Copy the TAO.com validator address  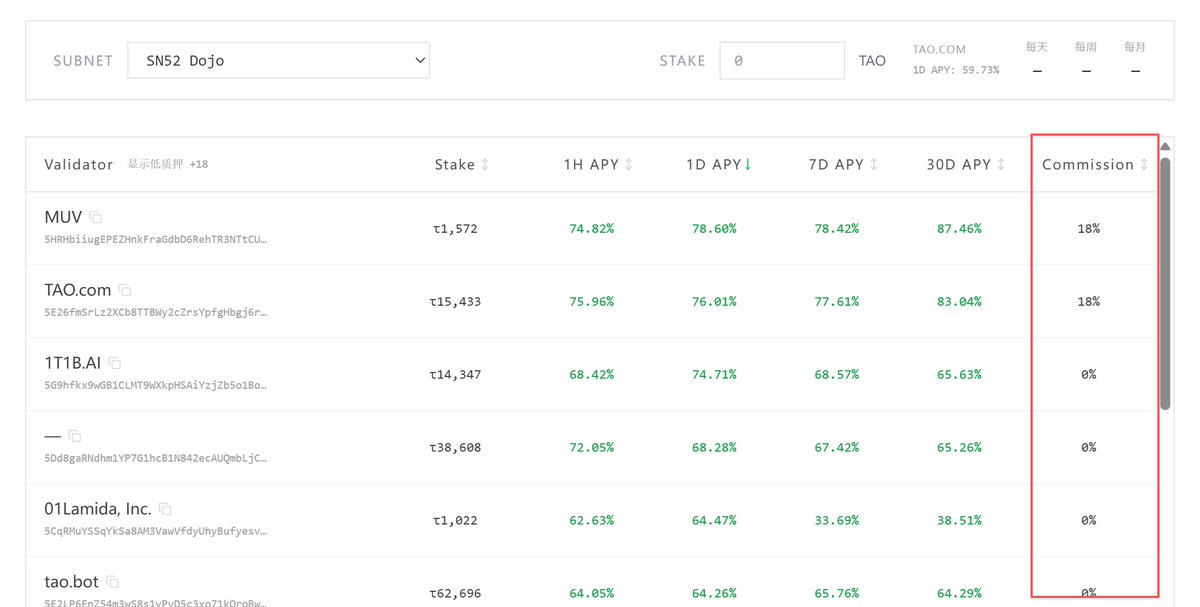tap(125, 290)
